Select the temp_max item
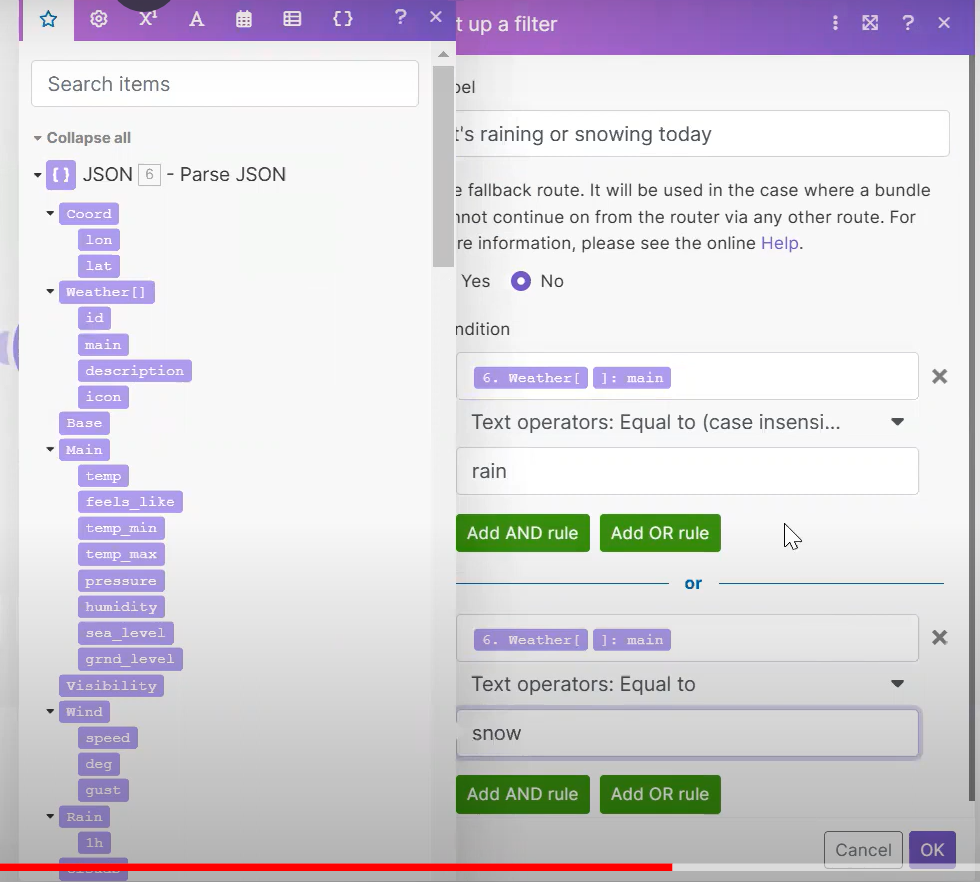The height and width of the screenshot is (882, 980). pos(121,554)
